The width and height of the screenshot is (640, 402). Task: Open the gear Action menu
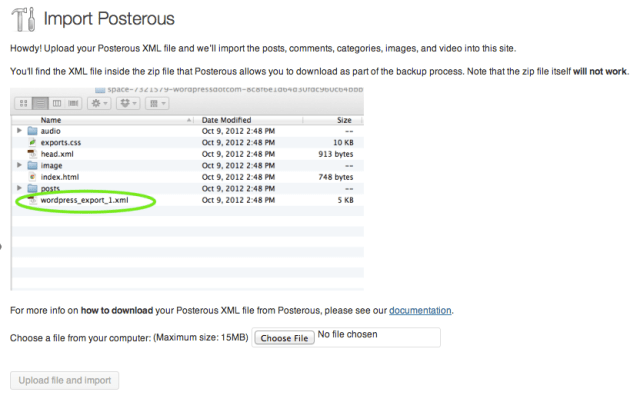tap(99, 104)
